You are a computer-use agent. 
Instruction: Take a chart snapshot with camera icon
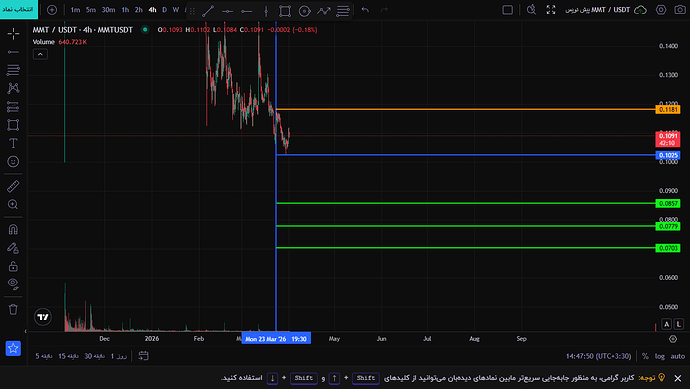[680, 10]
